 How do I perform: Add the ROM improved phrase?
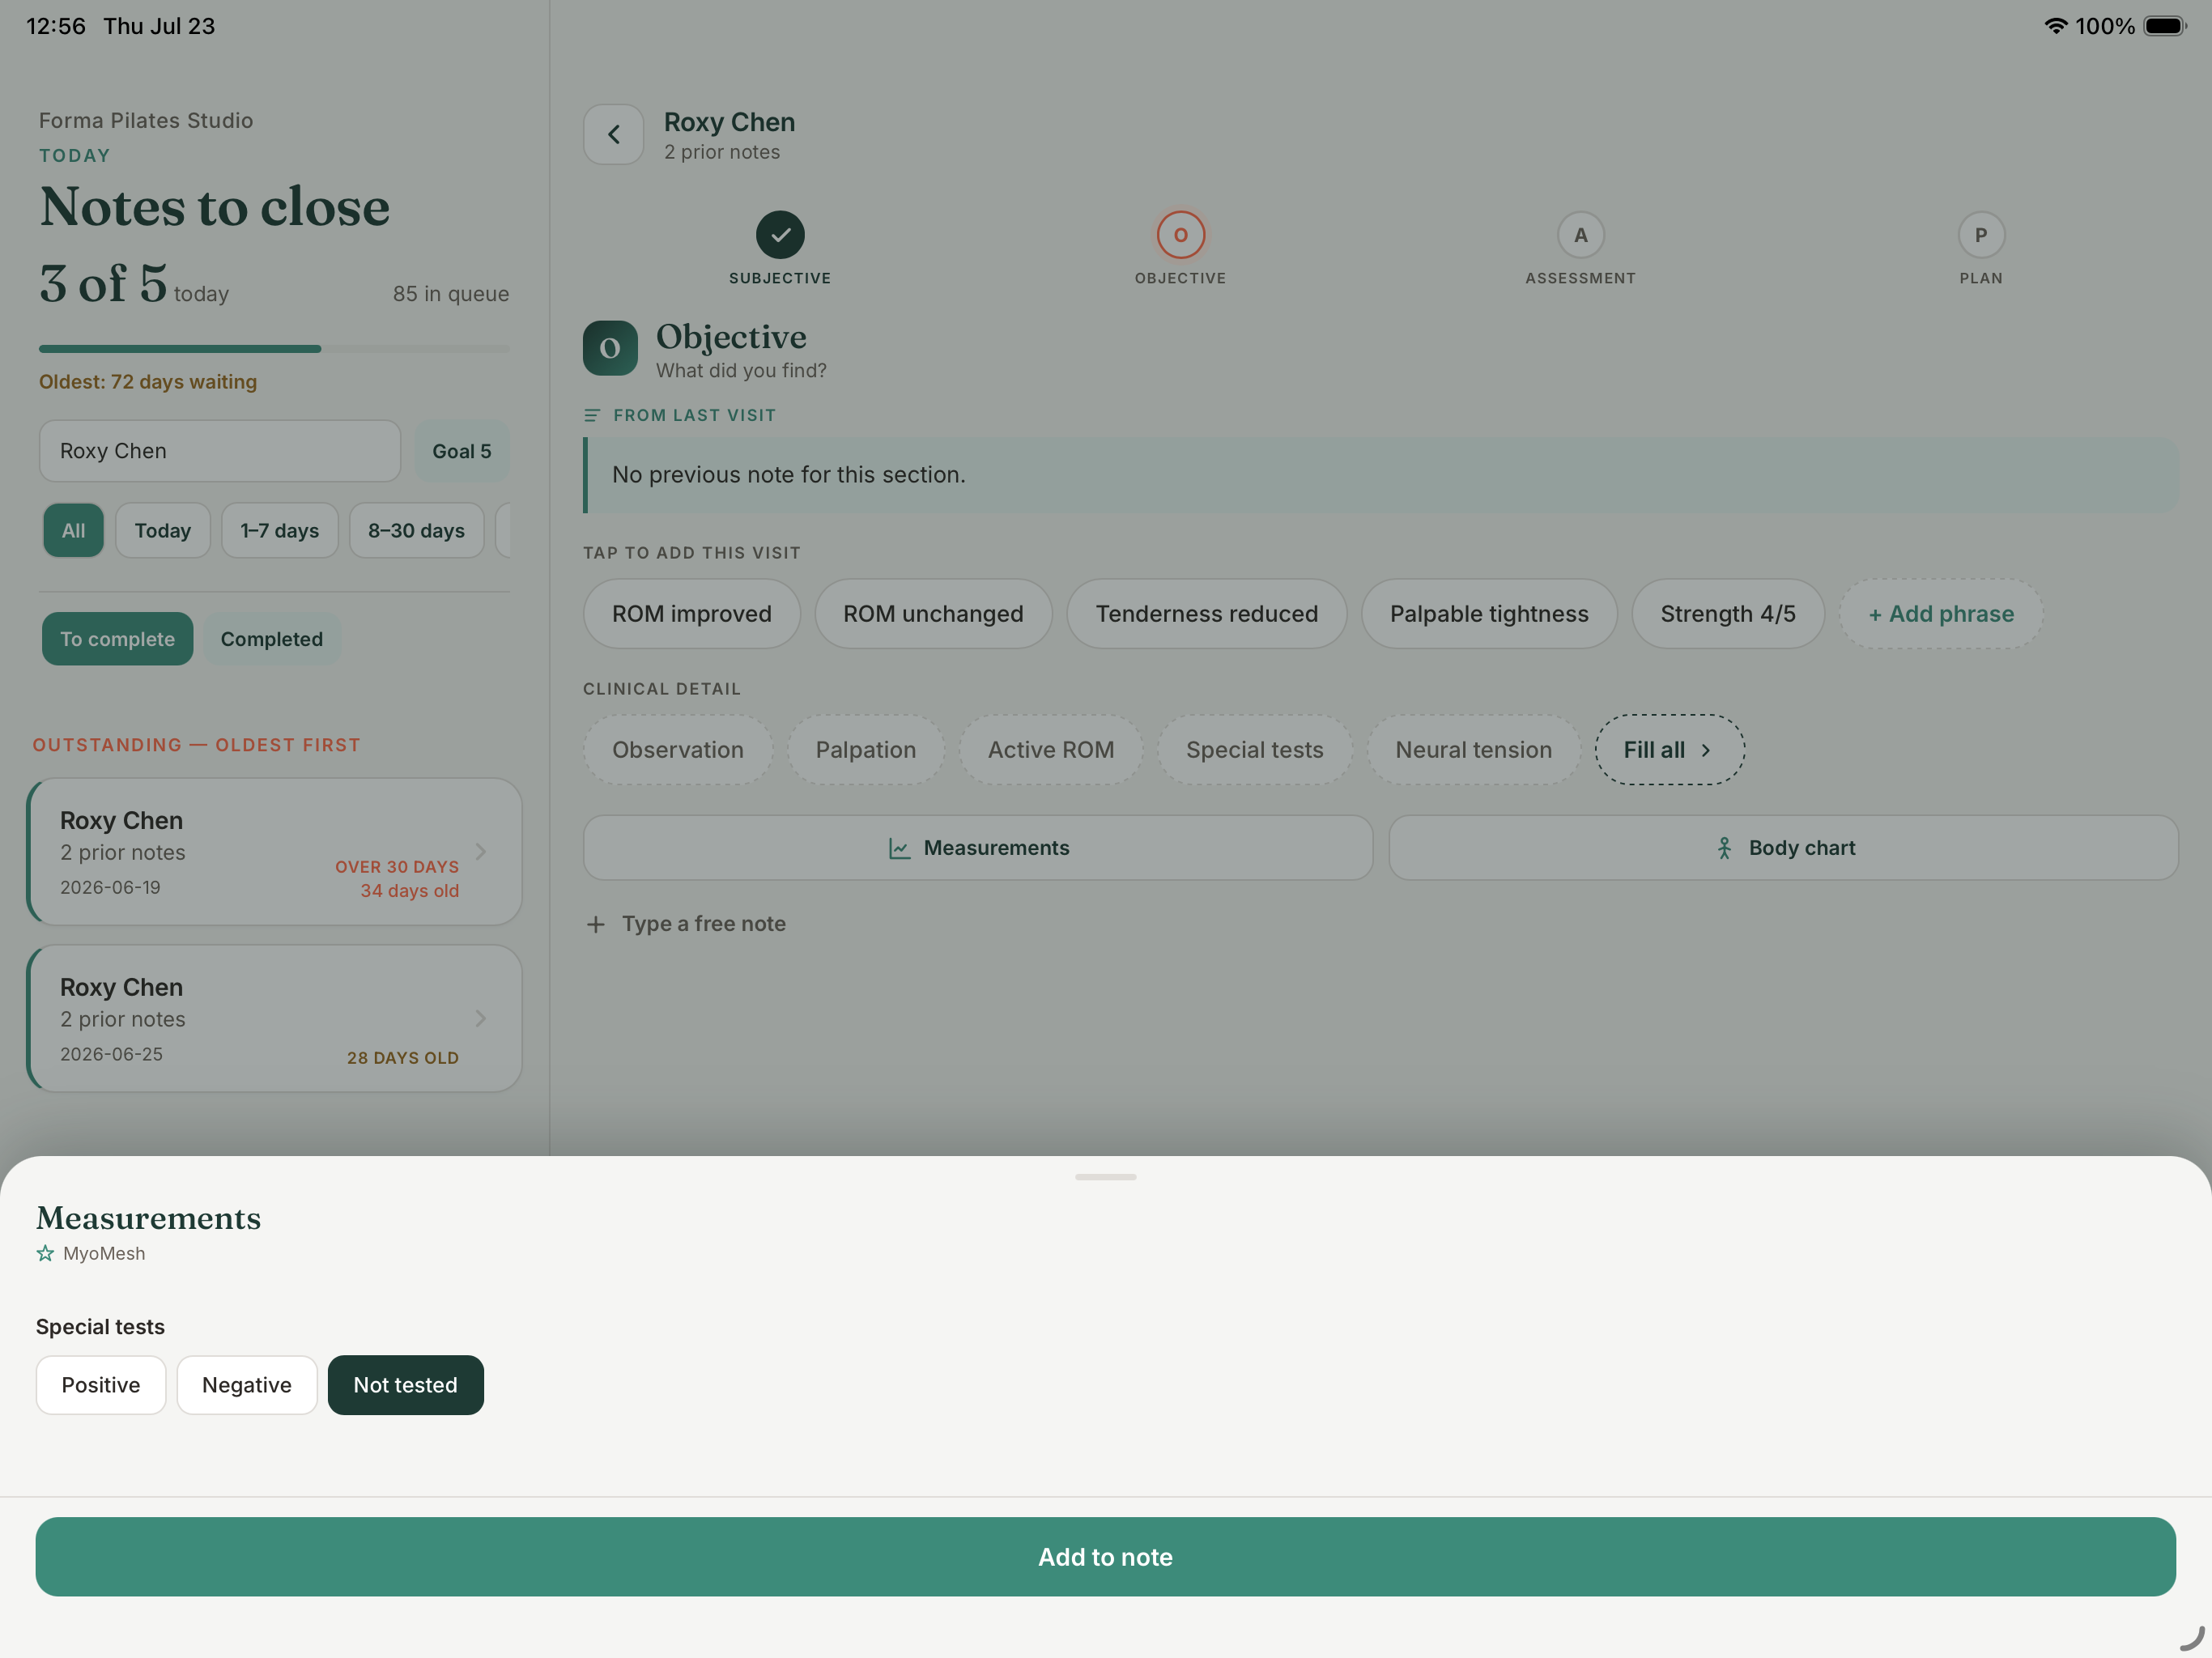coord(692,614)
